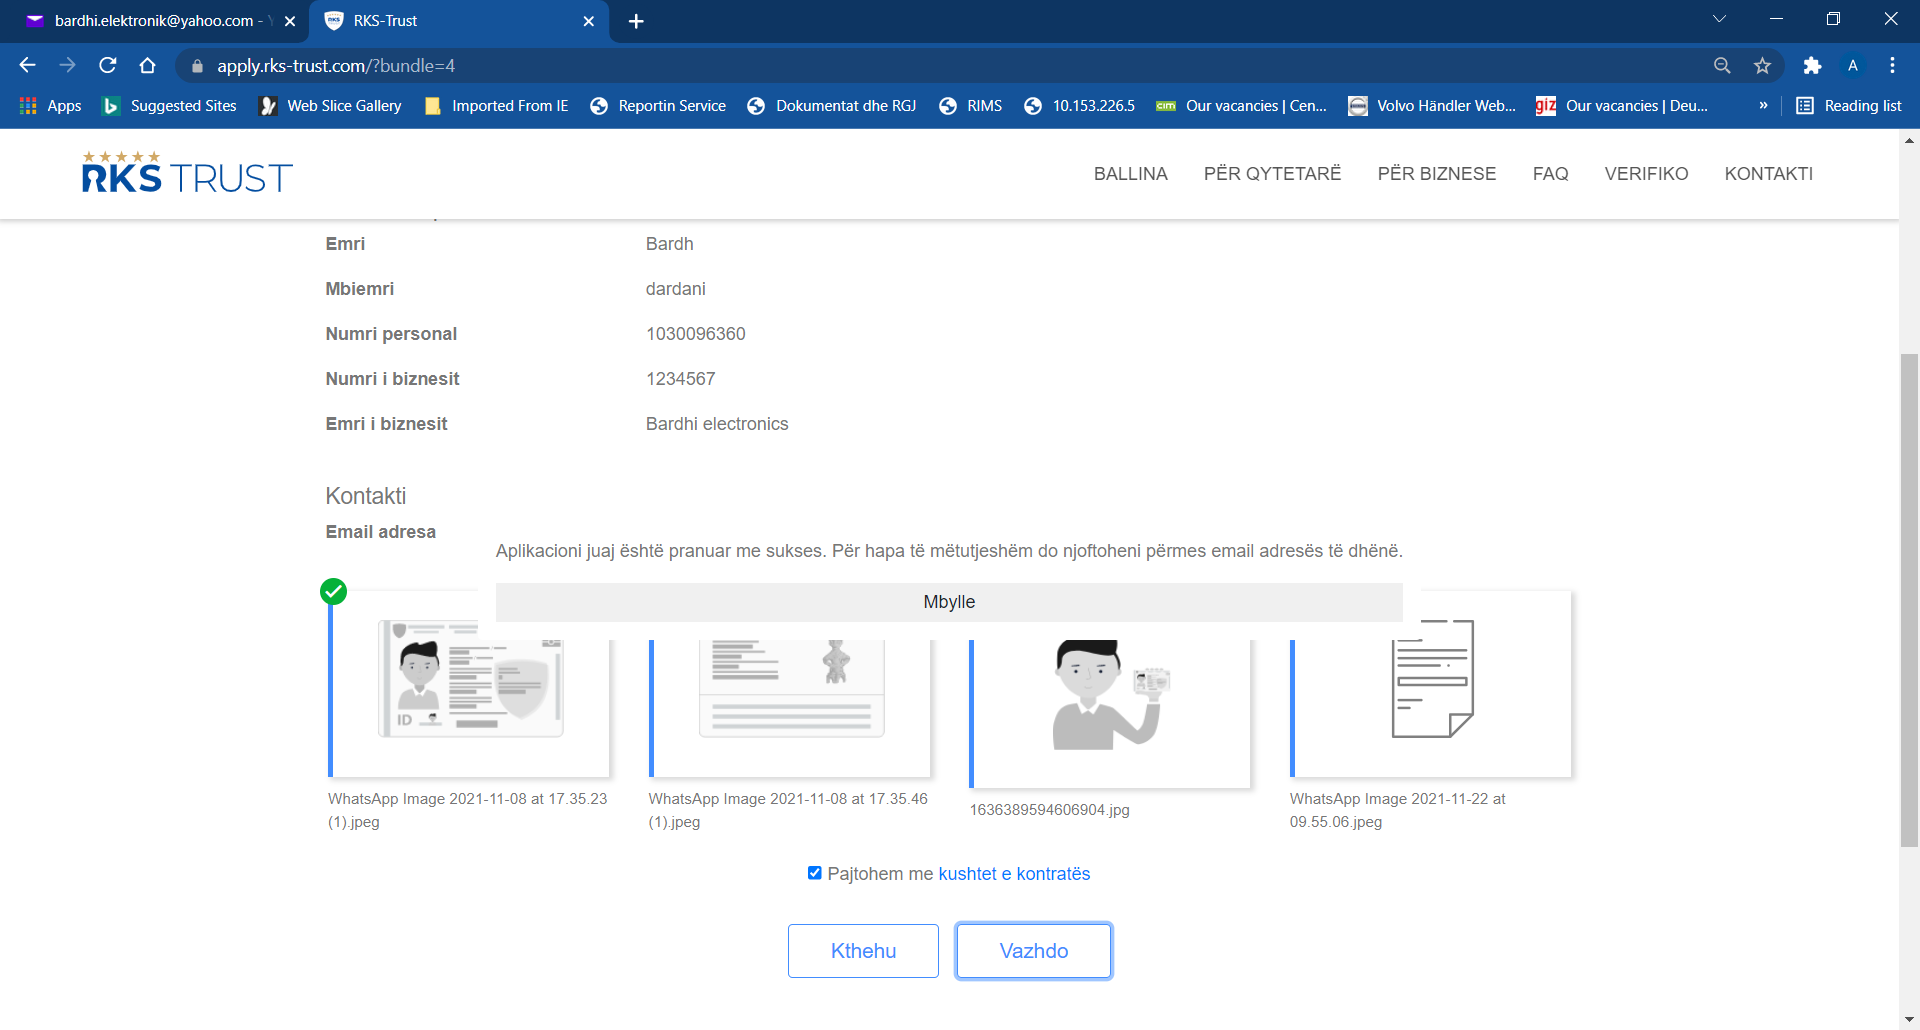Click the site info lock icon
This screenshot has width=1920, height=1030.
click(197, 66)
